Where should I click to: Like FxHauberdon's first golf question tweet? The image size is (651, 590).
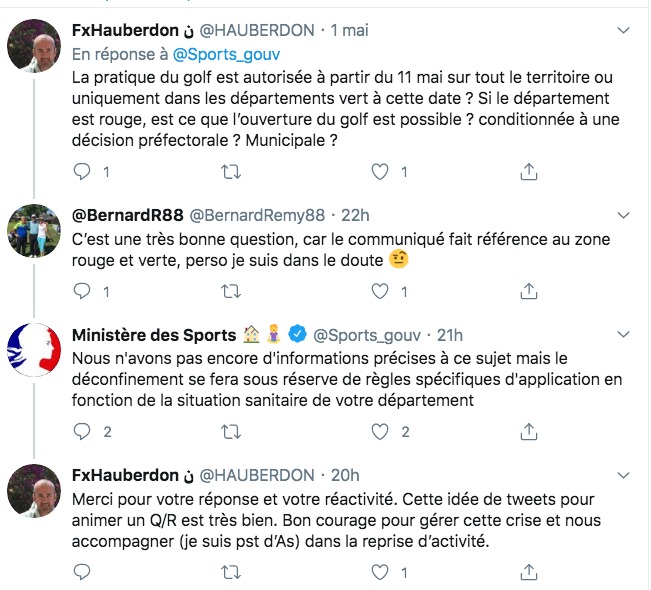379,172
